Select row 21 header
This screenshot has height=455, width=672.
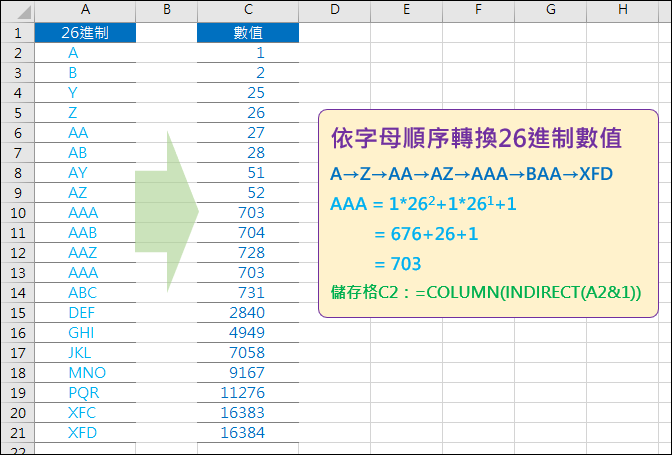point(18,433)
